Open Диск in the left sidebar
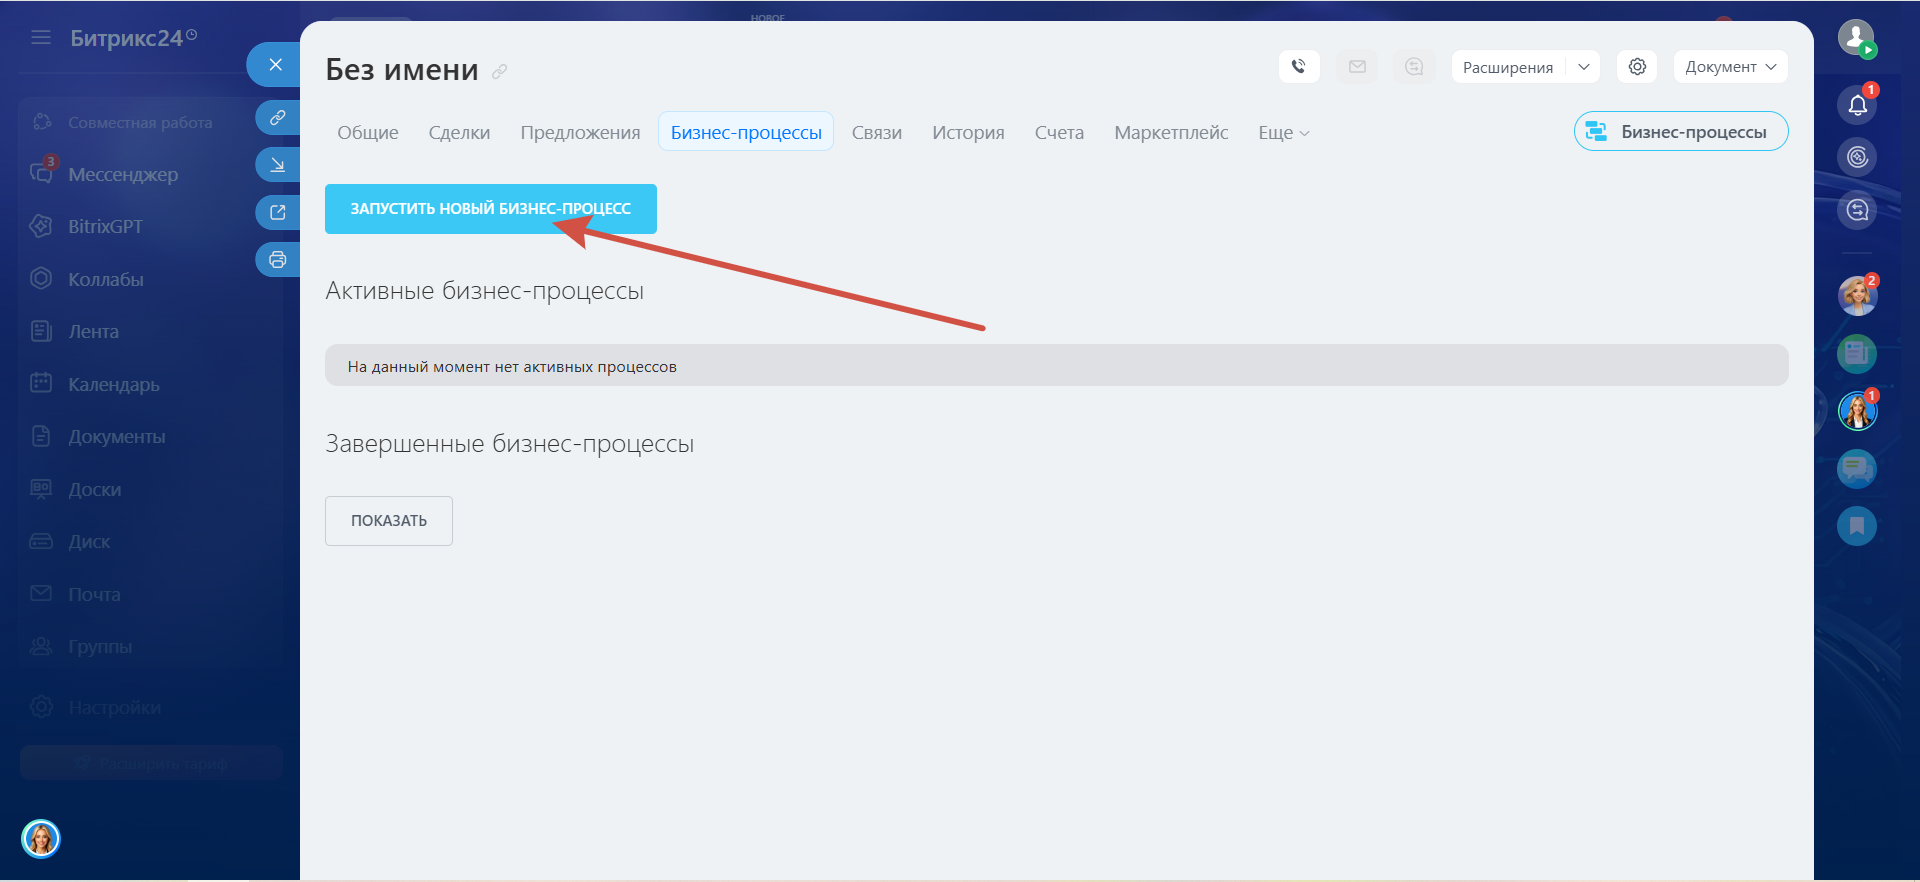This screenshot has width=1920, height=882. coord(89,541)
